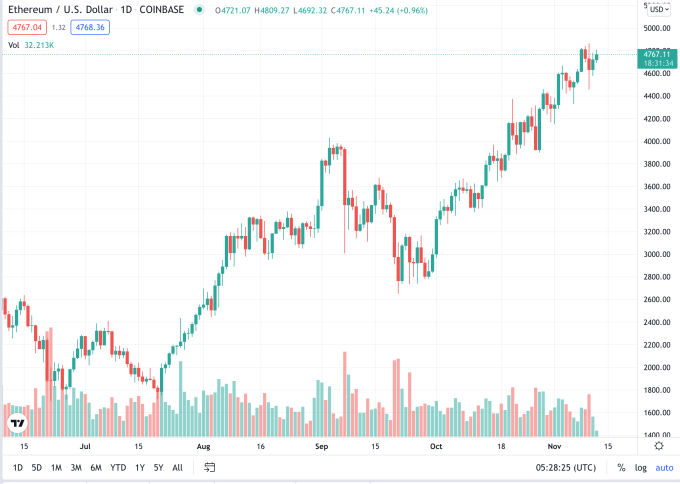Select the 5D time range
The image size is (680, 484).
(37, 467)
